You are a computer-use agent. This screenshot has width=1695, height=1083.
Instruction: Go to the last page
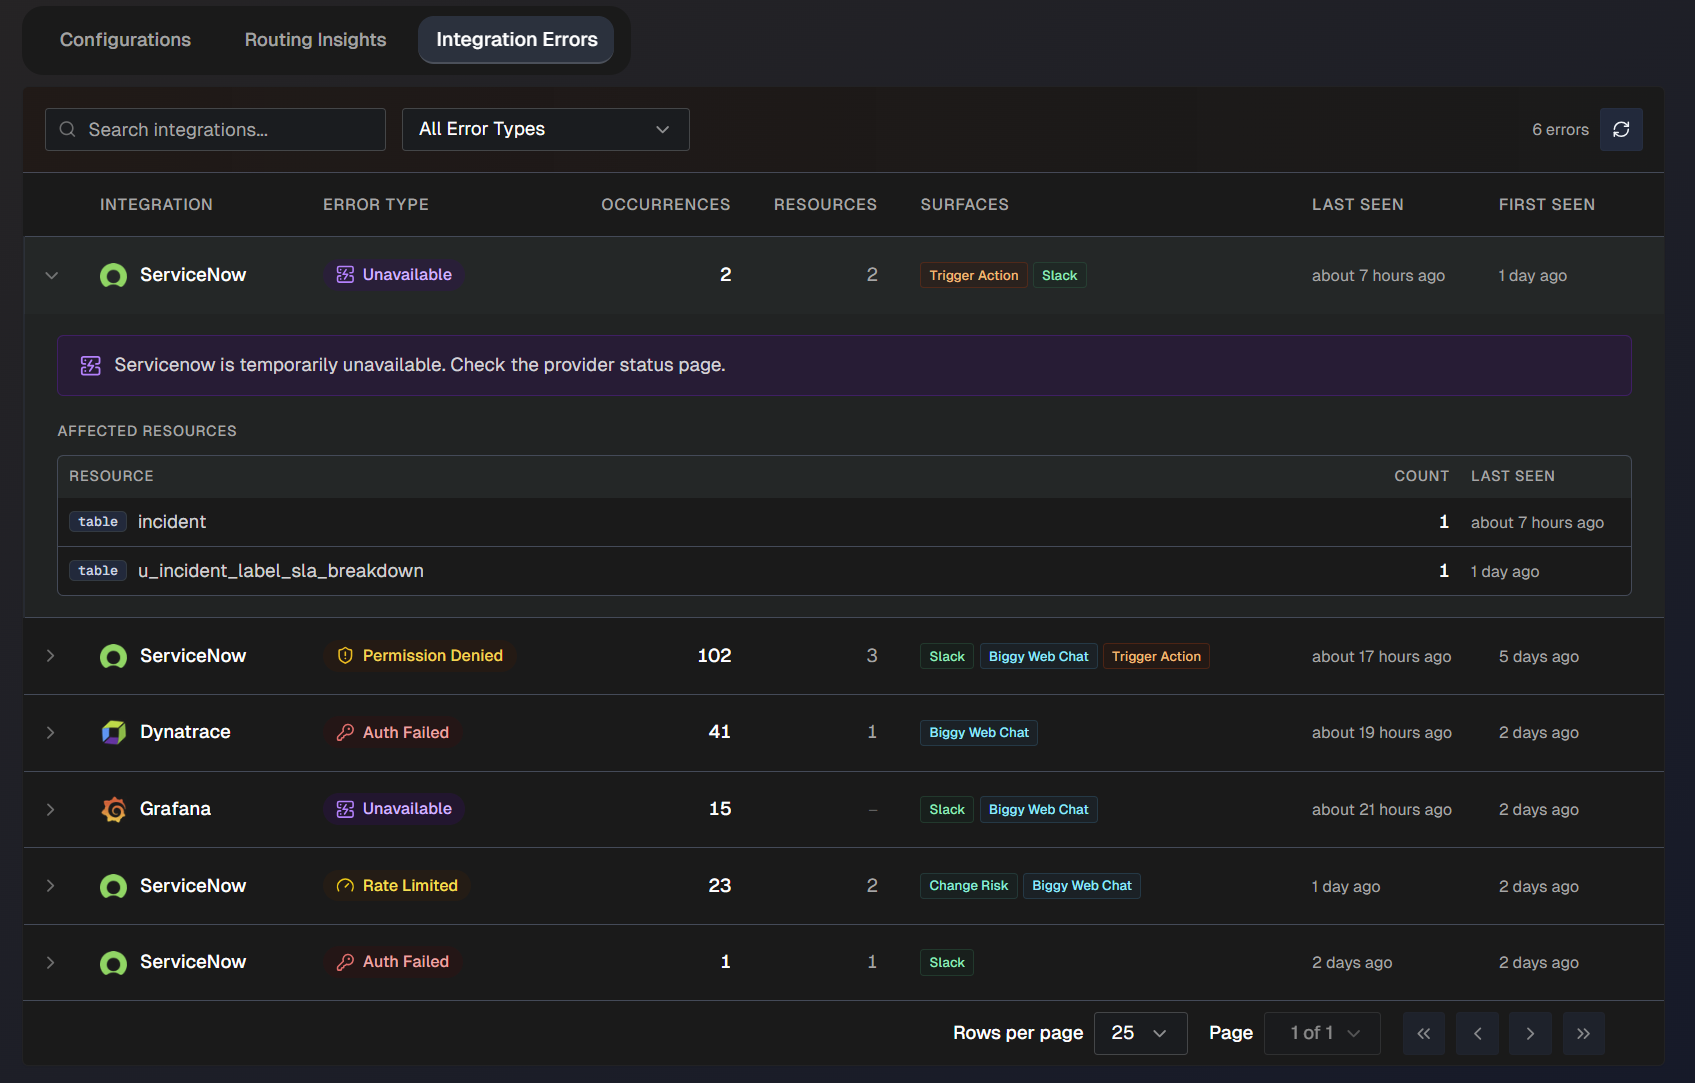click(x=1583, y=1034)
